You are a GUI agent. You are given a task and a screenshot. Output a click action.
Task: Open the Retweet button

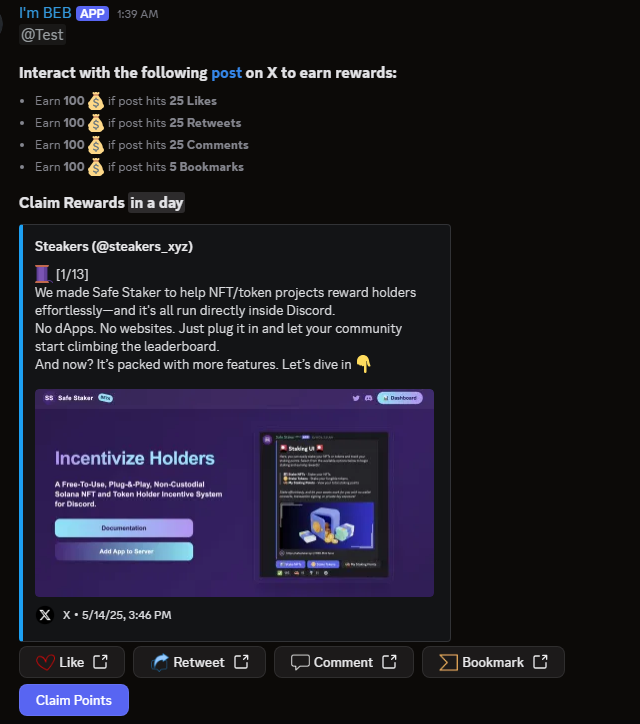pyautogui.click(x=199, y=662)
